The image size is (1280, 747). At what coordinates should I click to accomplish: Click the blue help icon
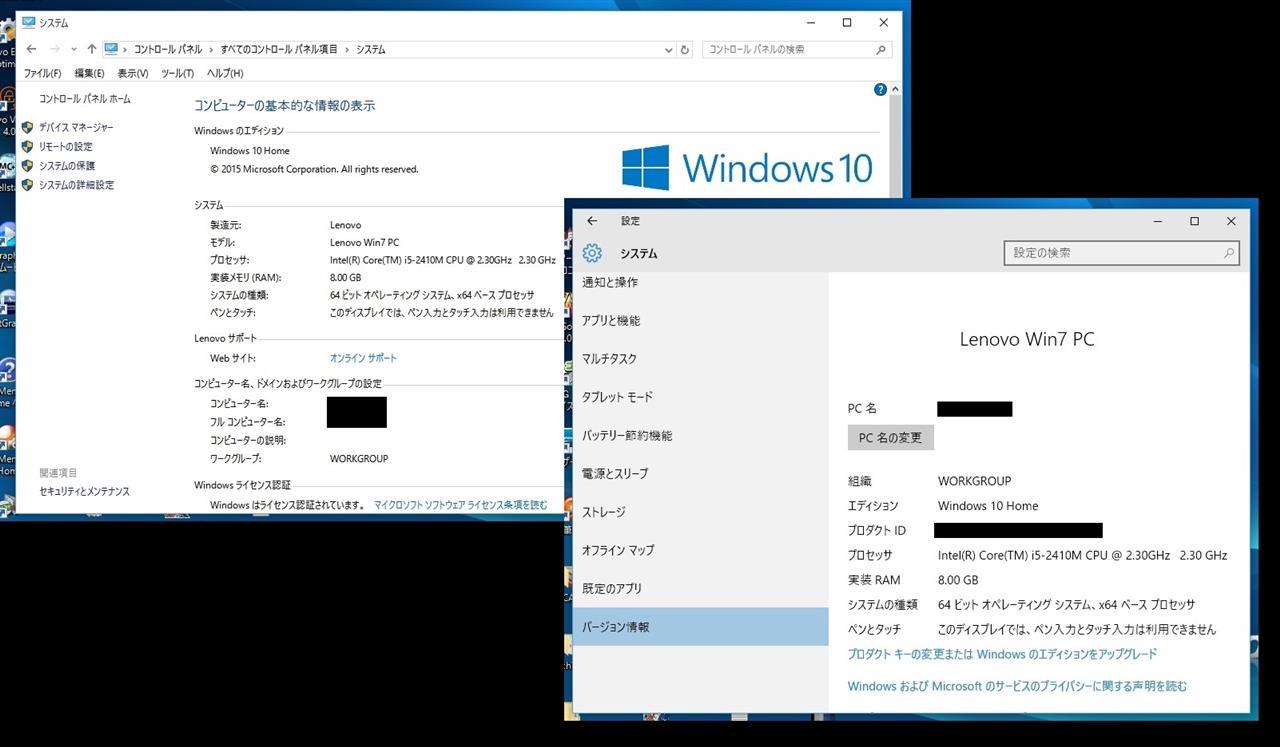pyautogui.click(x=880, y=89)
